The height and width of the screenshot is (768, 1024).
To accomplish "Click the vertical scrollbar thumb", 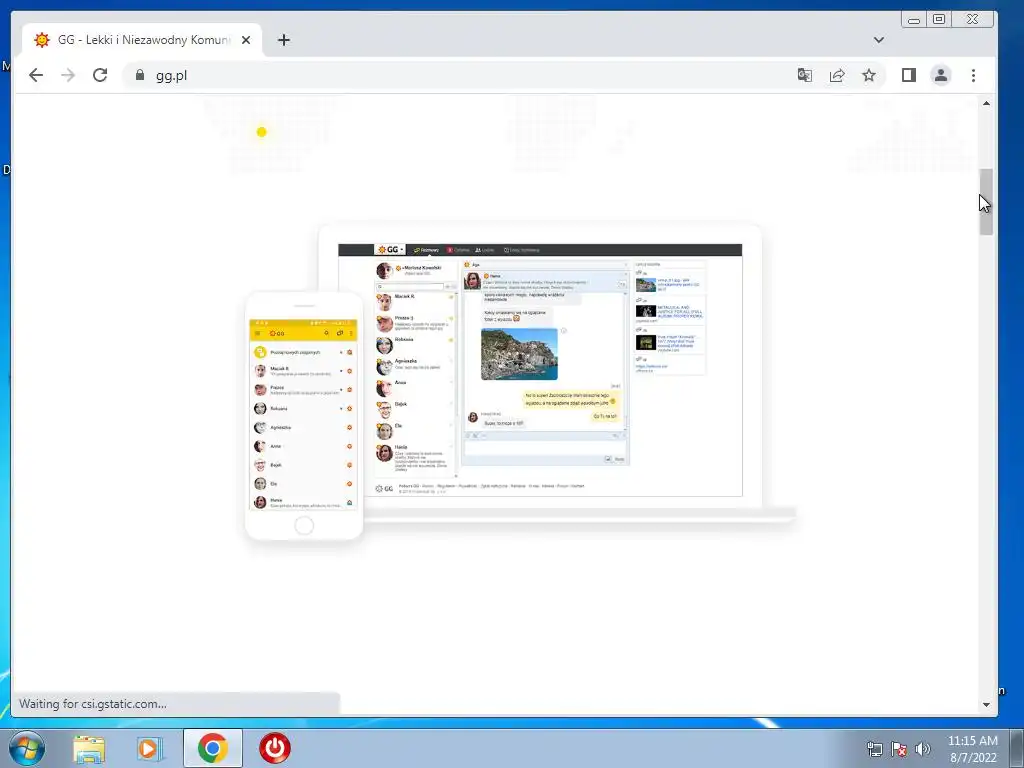I will tap(986, 202).
